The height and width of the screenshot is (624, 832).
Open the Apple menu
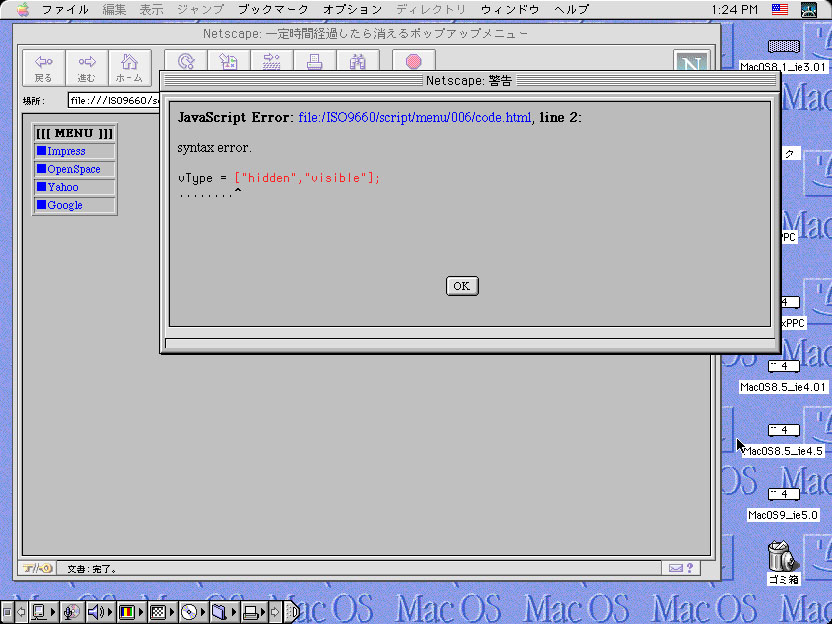coord(22,10)
